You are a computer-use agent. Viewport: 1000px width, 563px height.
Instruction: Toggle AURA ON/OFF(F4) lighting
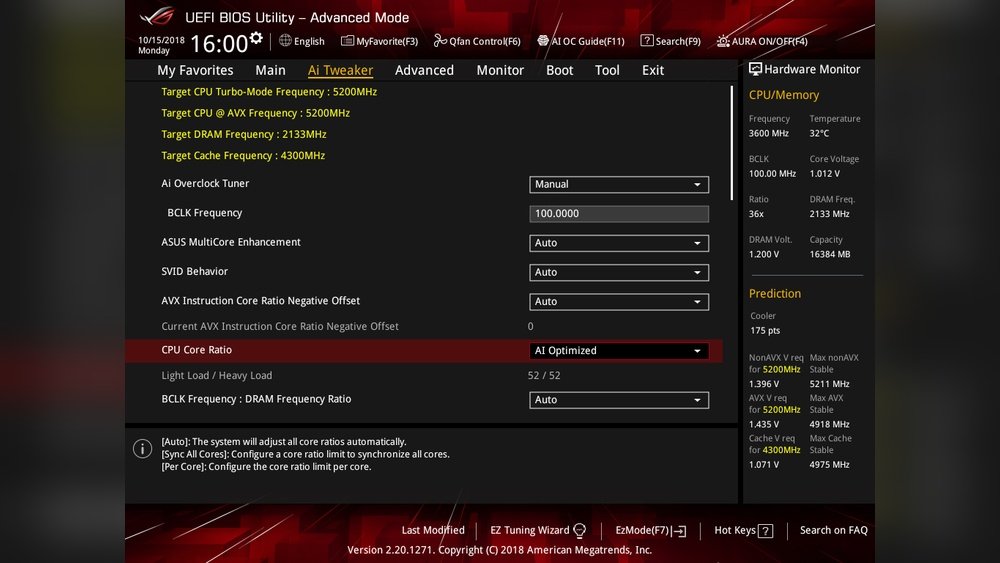(723, 41)
